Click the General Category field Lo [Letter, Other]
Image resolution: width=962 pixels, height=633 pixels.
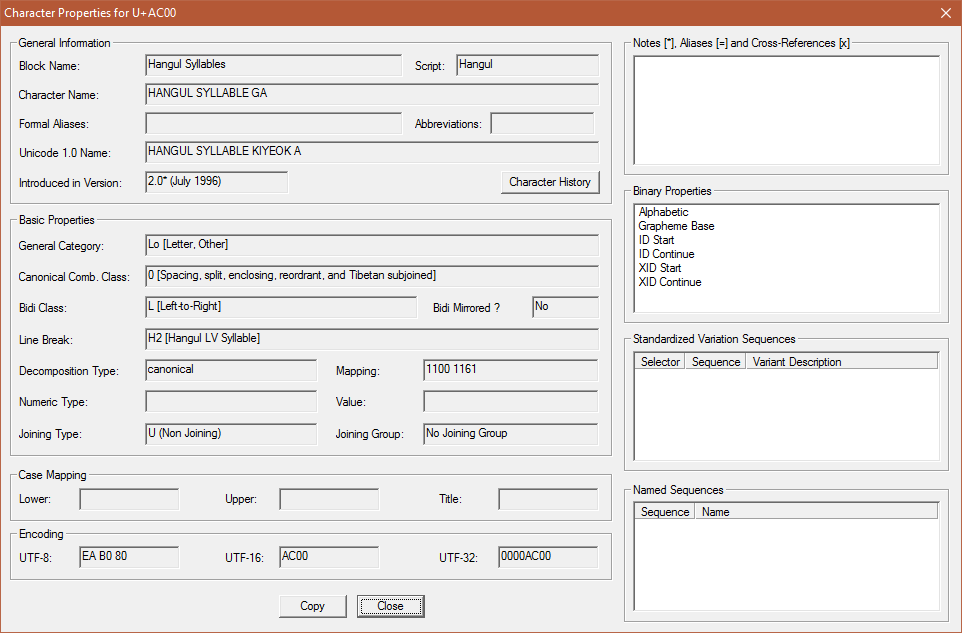click(372, 245)
